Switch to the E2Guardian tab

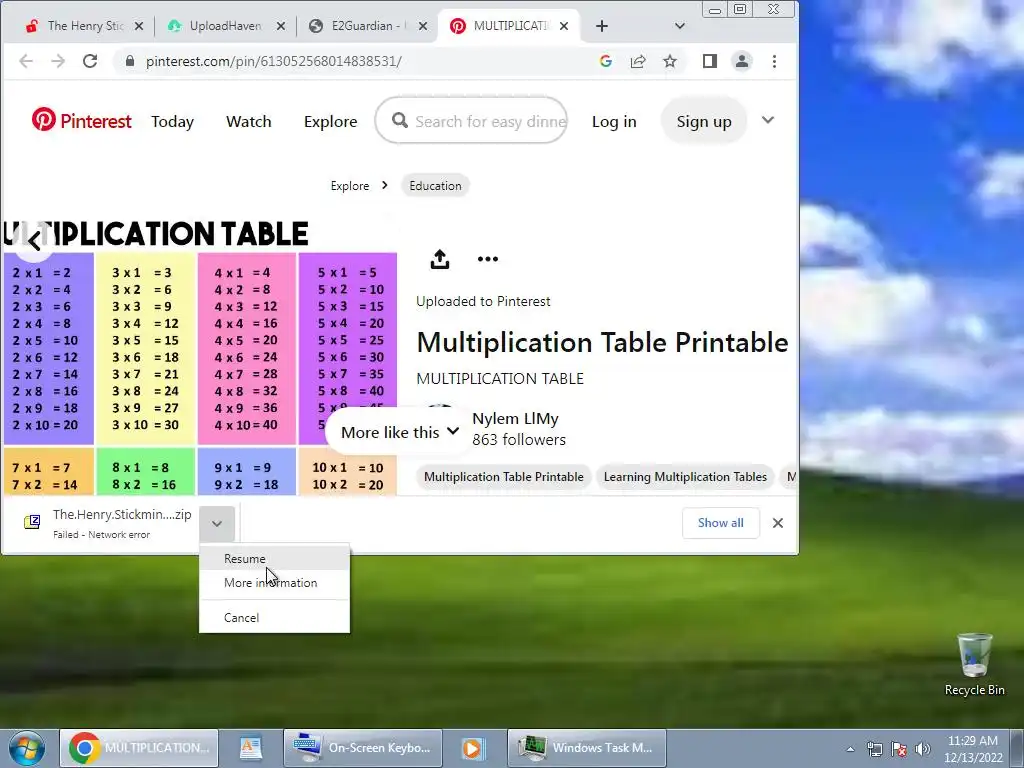point(360,26)
